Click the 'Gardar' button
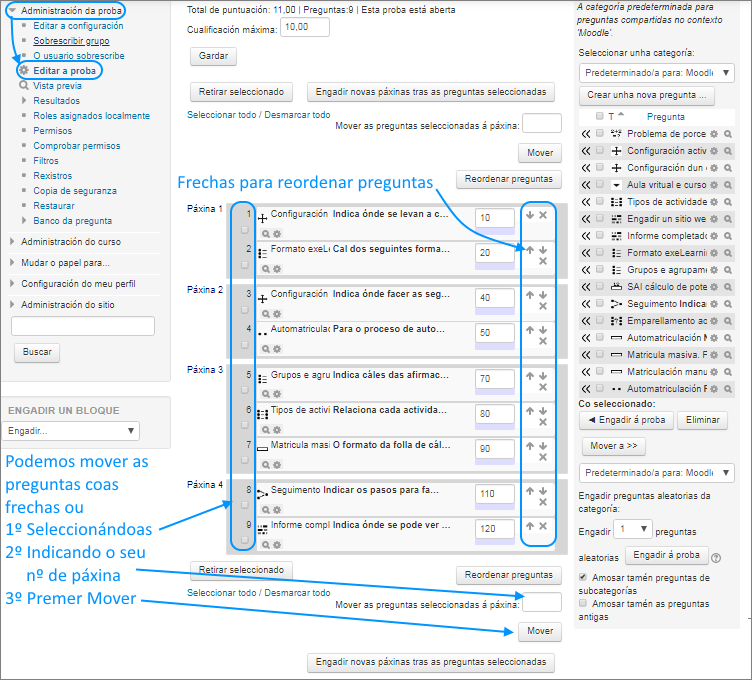This screenshot has height=680, width=752. [211, 57]
